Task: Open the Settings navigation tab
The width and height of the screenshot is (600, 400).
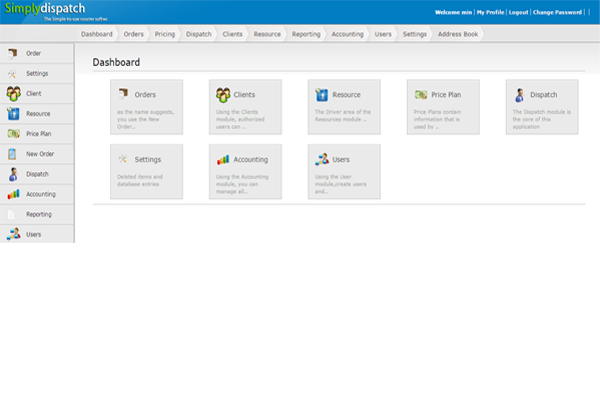Action: (415, 34)
